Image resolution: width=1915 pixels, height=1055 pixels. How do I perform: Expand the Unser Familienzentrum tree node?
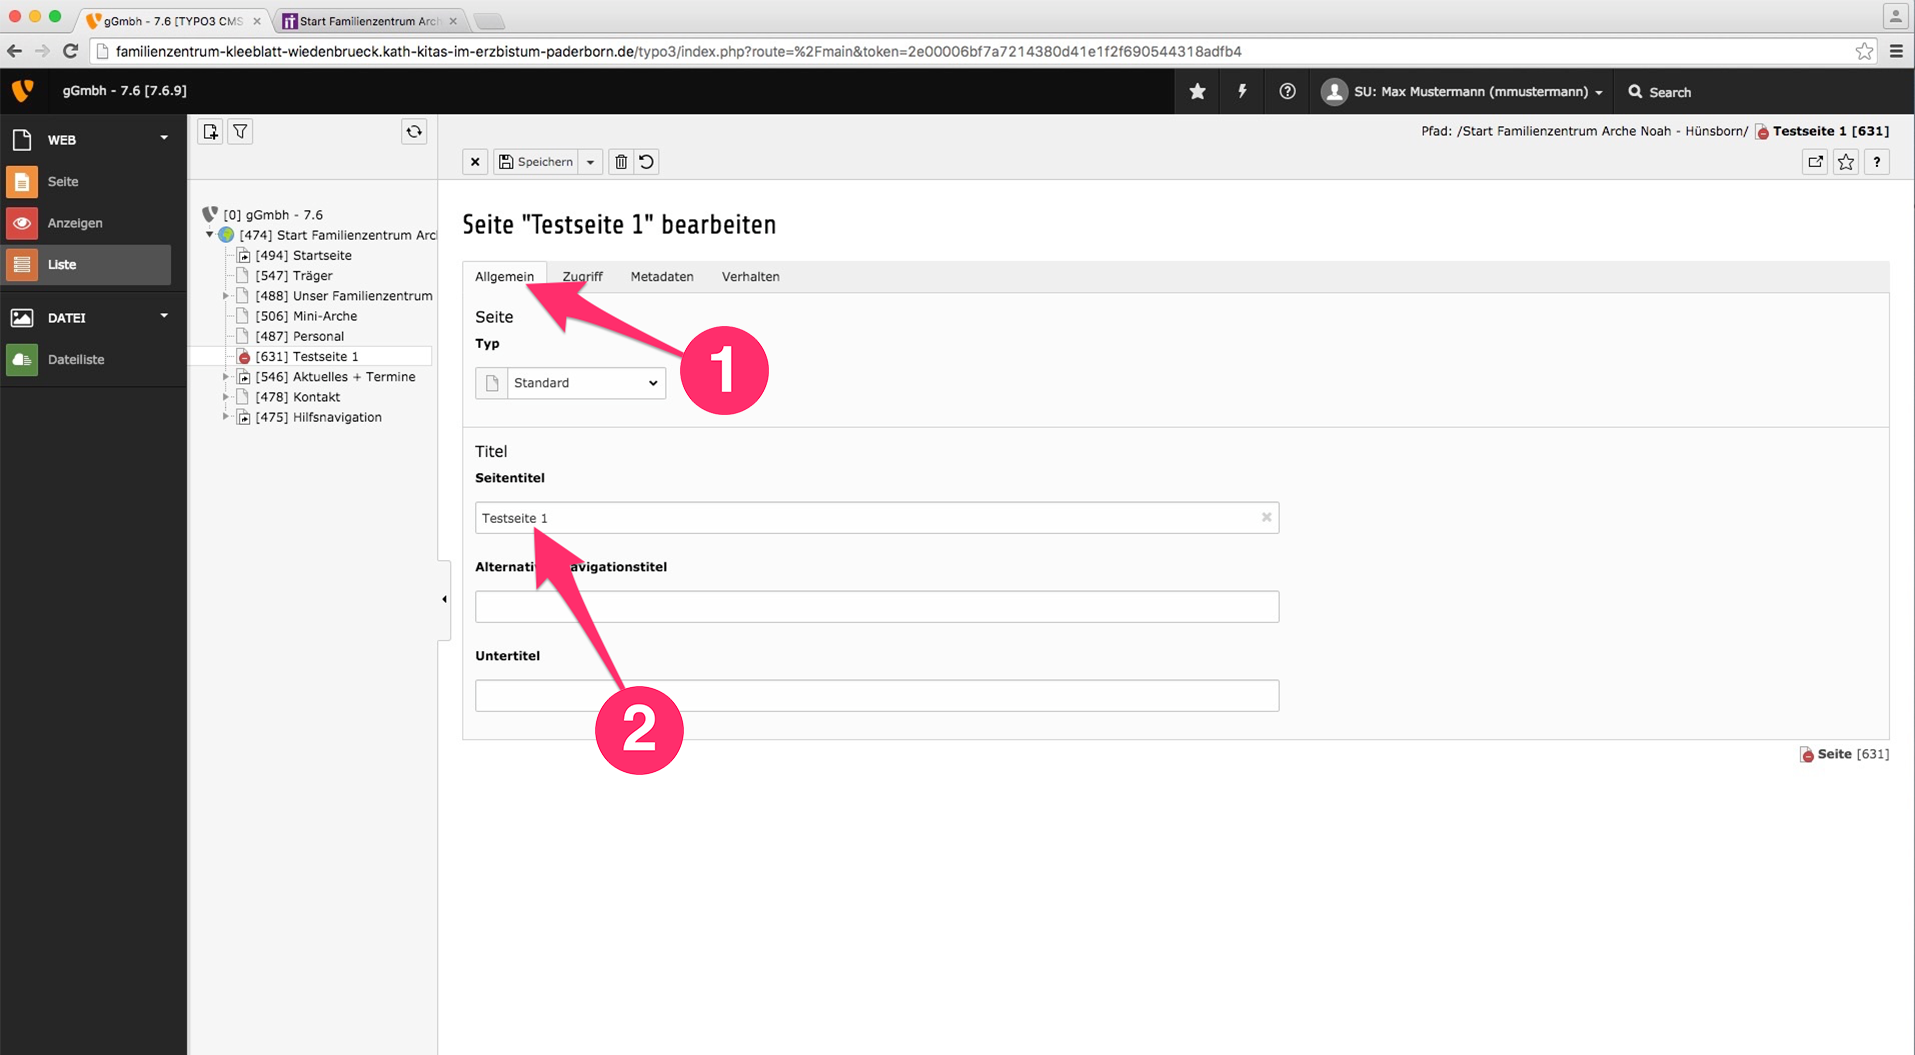tap(226, 296)
